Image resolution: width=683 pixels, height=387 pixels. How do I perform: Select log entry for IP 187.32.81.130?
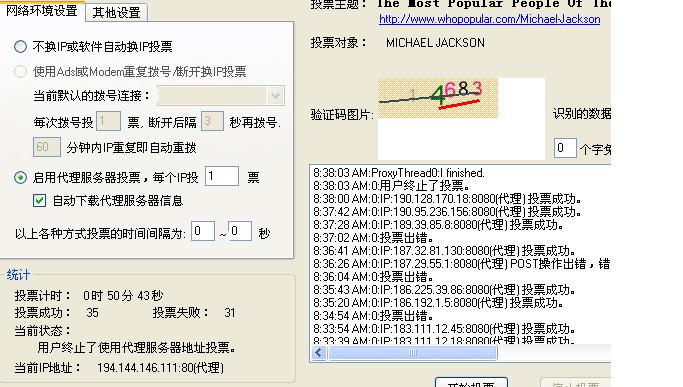click(444, 251)
